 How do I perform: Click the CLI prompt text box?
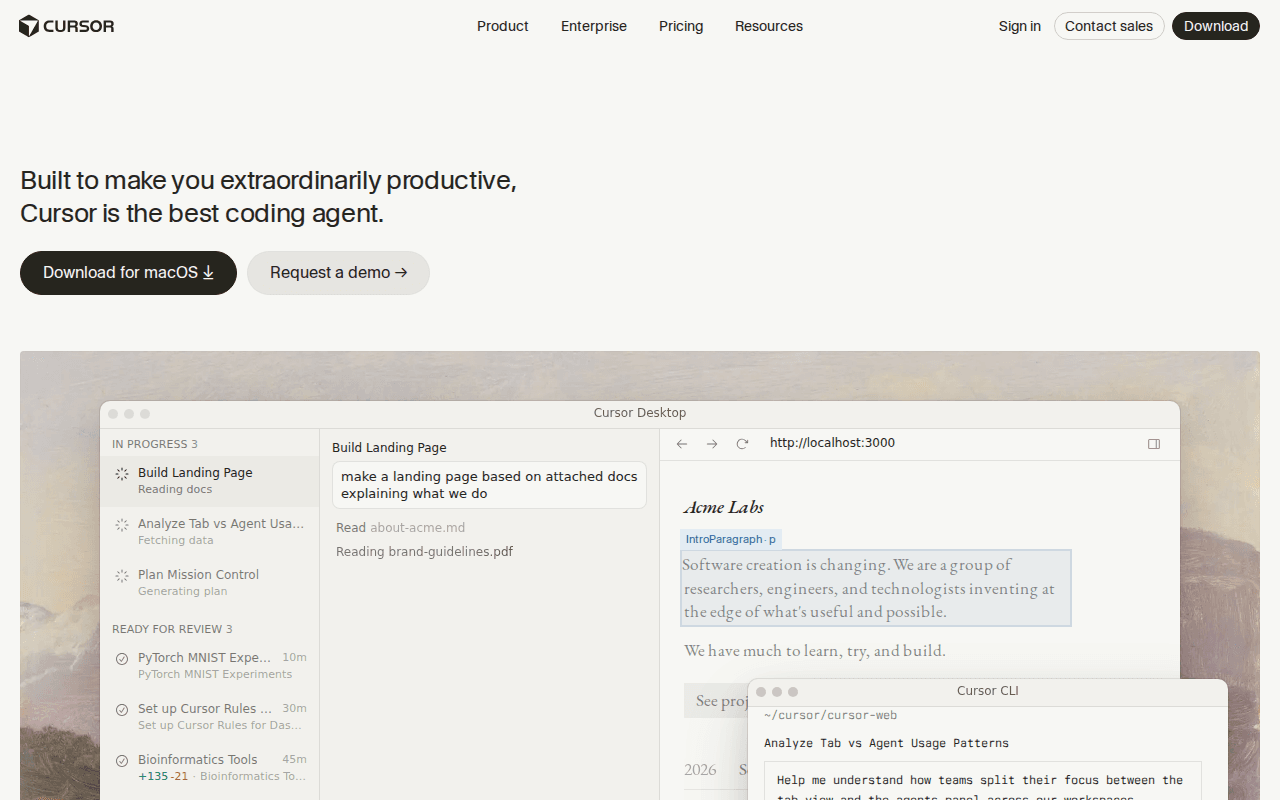click(983, 781)
